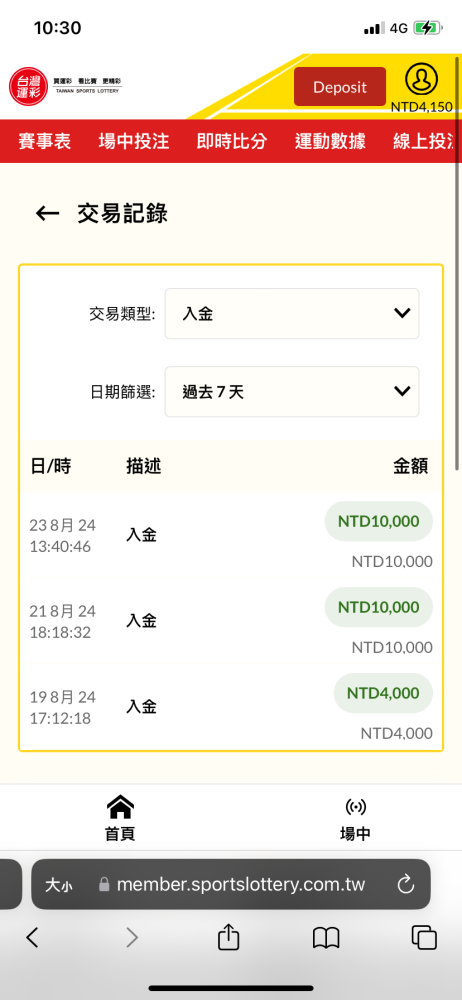Tap the Taiwan Sports Lottery logo
This screenshot has width=462, height=1000.
pos(65,86)
